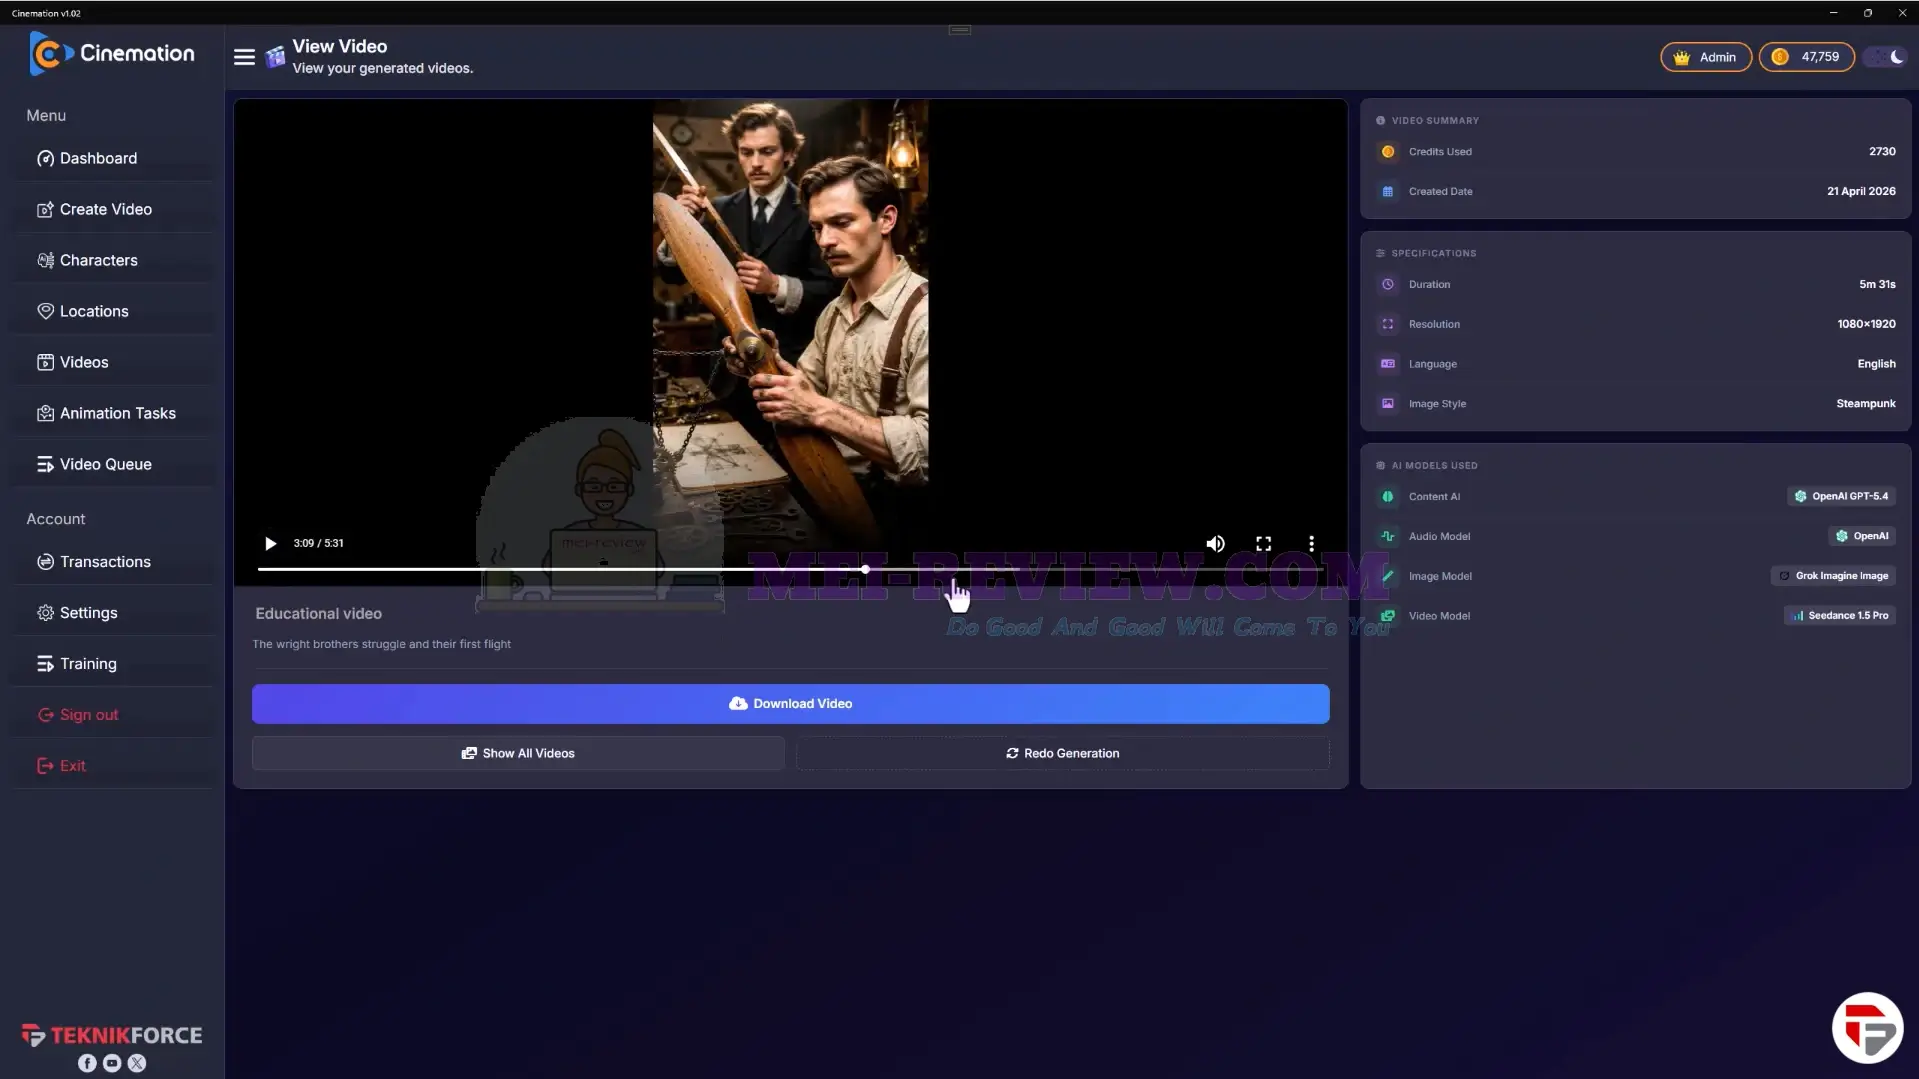Click the Steampunk image style value
This screenshot has width=1919, height=1079.
click(1865, 403)
